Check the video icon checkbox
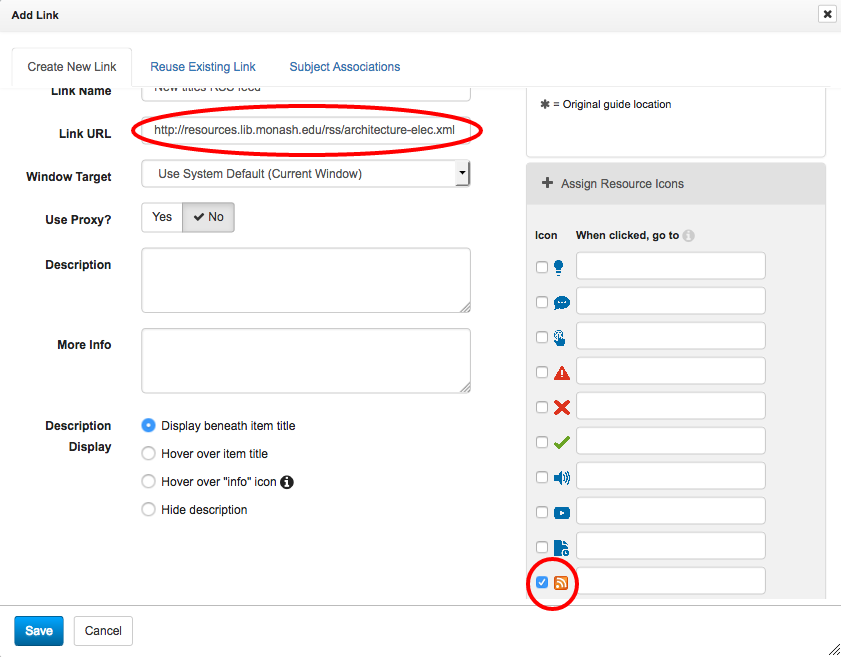This screenshot has height=657, width=841. coord(542,512)
